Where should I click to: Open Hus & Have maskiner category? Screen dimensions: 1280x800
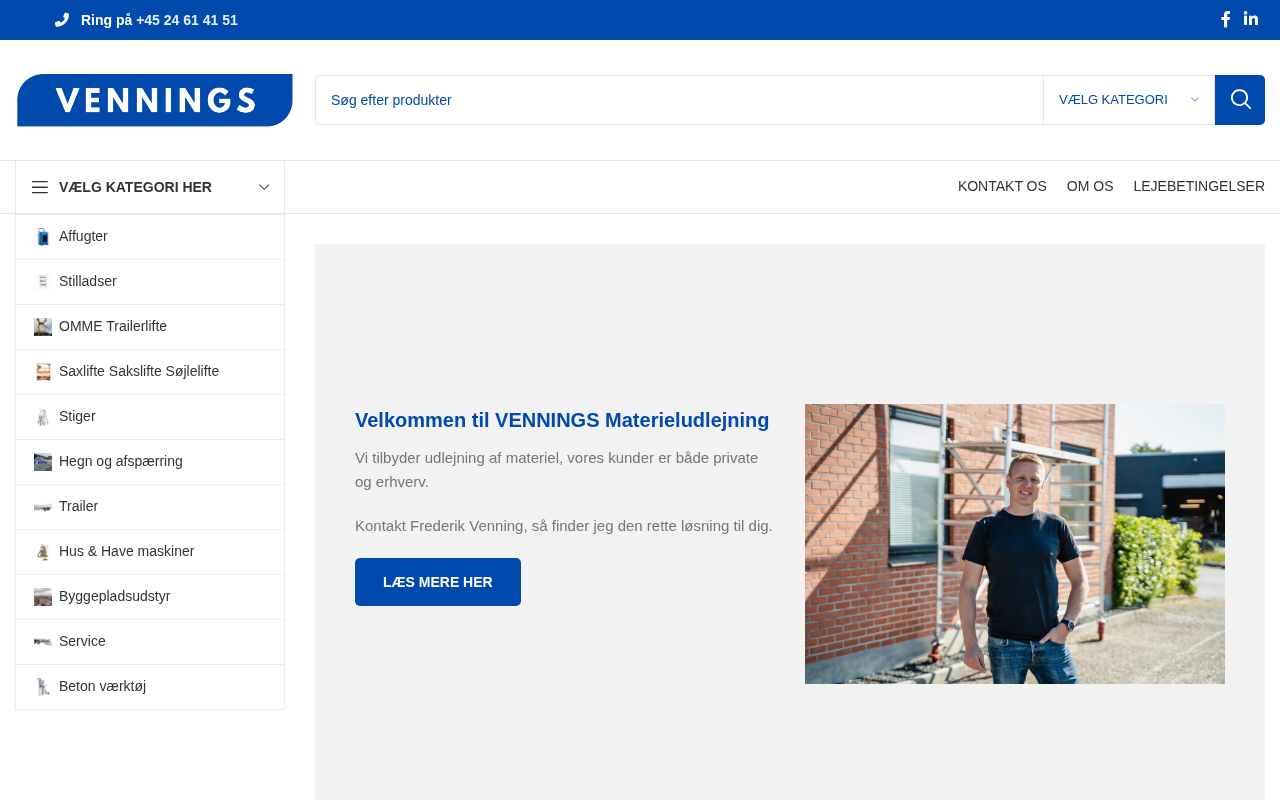tap(150, 552)
